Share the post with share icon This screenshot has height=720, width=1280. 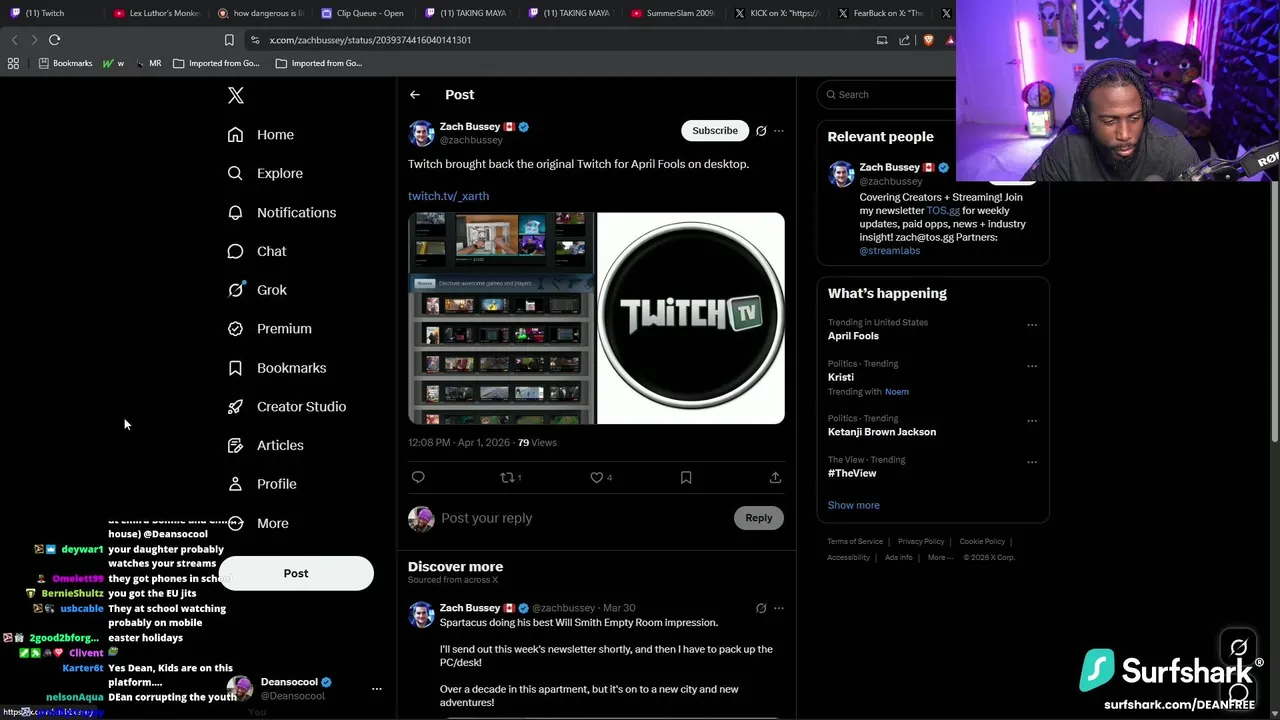pos(775,477)
